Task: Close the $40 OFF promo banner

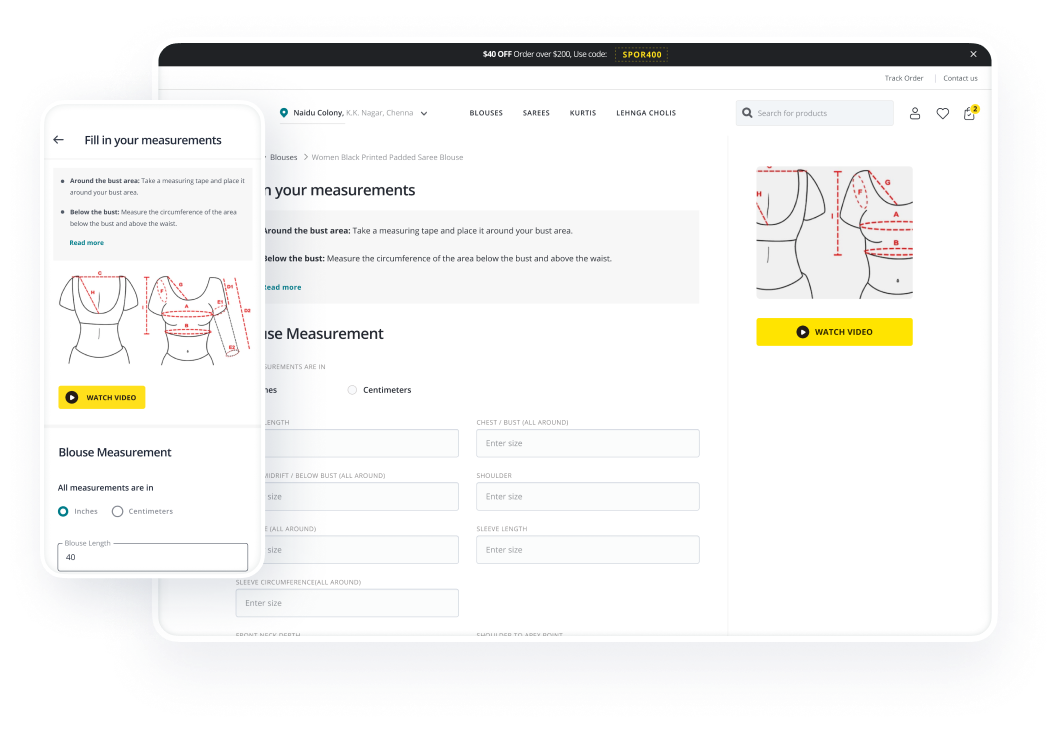Action: click(973, 54)
